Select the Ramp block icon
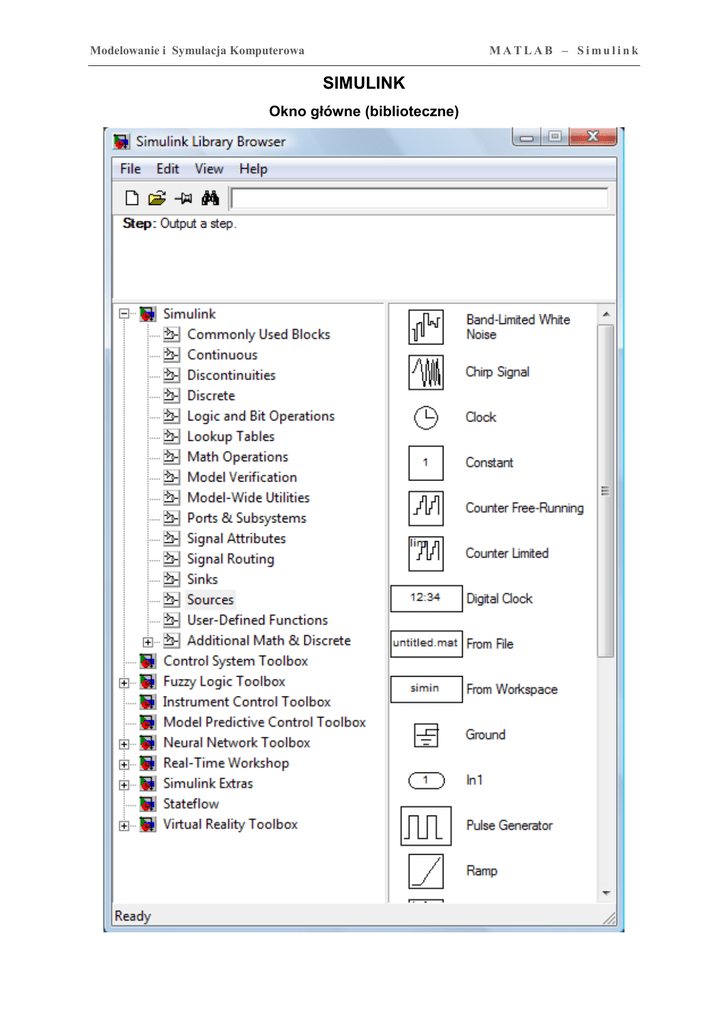Screen dimensions: 725x1024 [426, 872]
